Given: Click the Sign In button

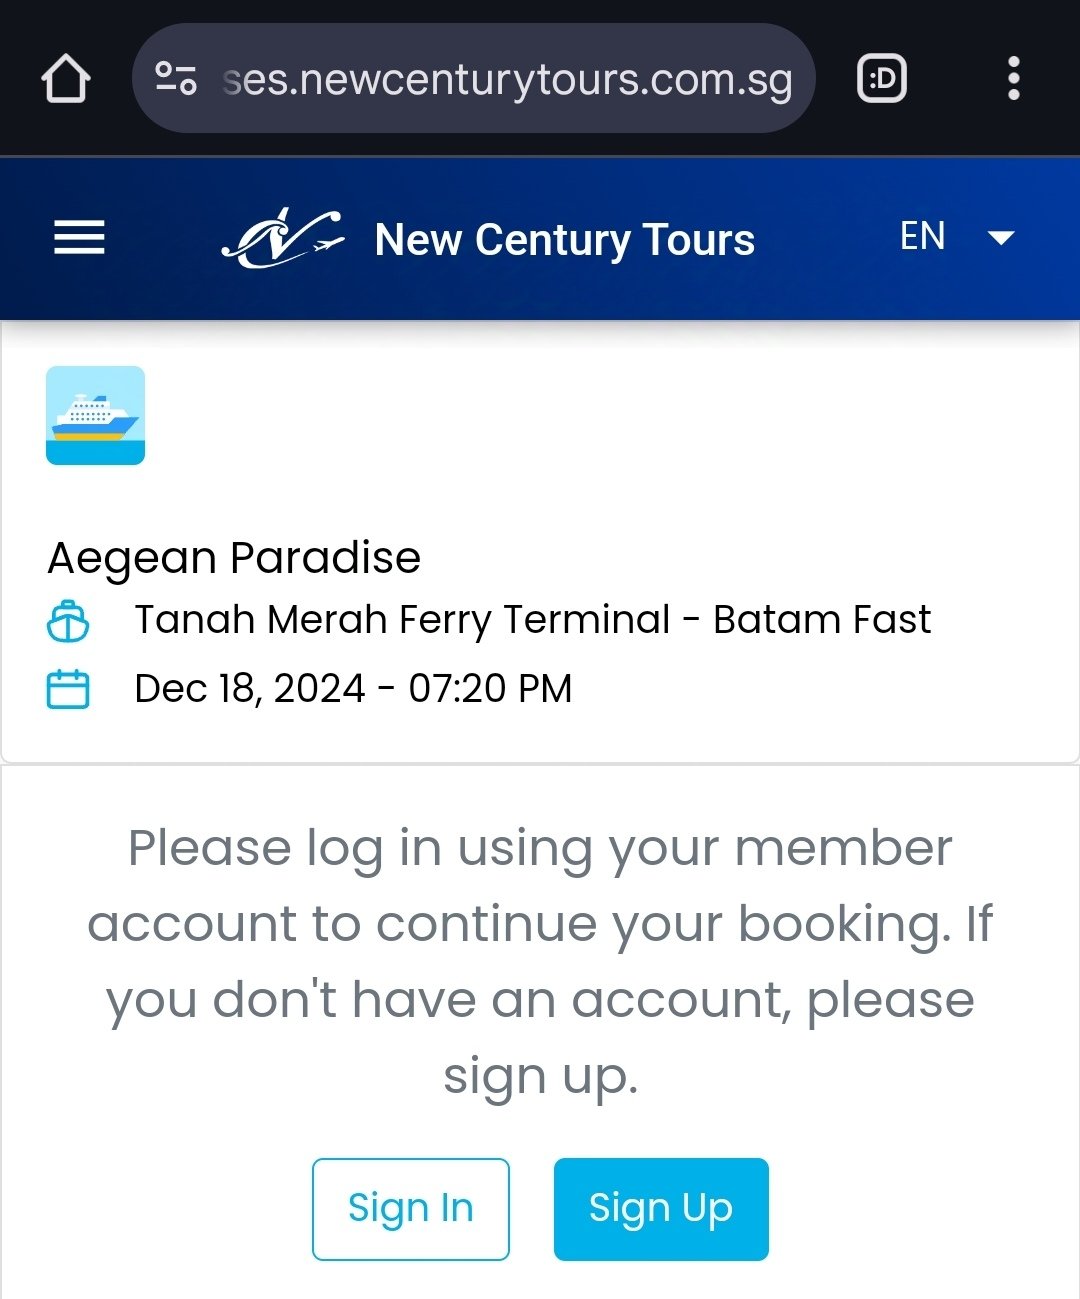Looking at the screenshot, I should [x=410, y=1208].
